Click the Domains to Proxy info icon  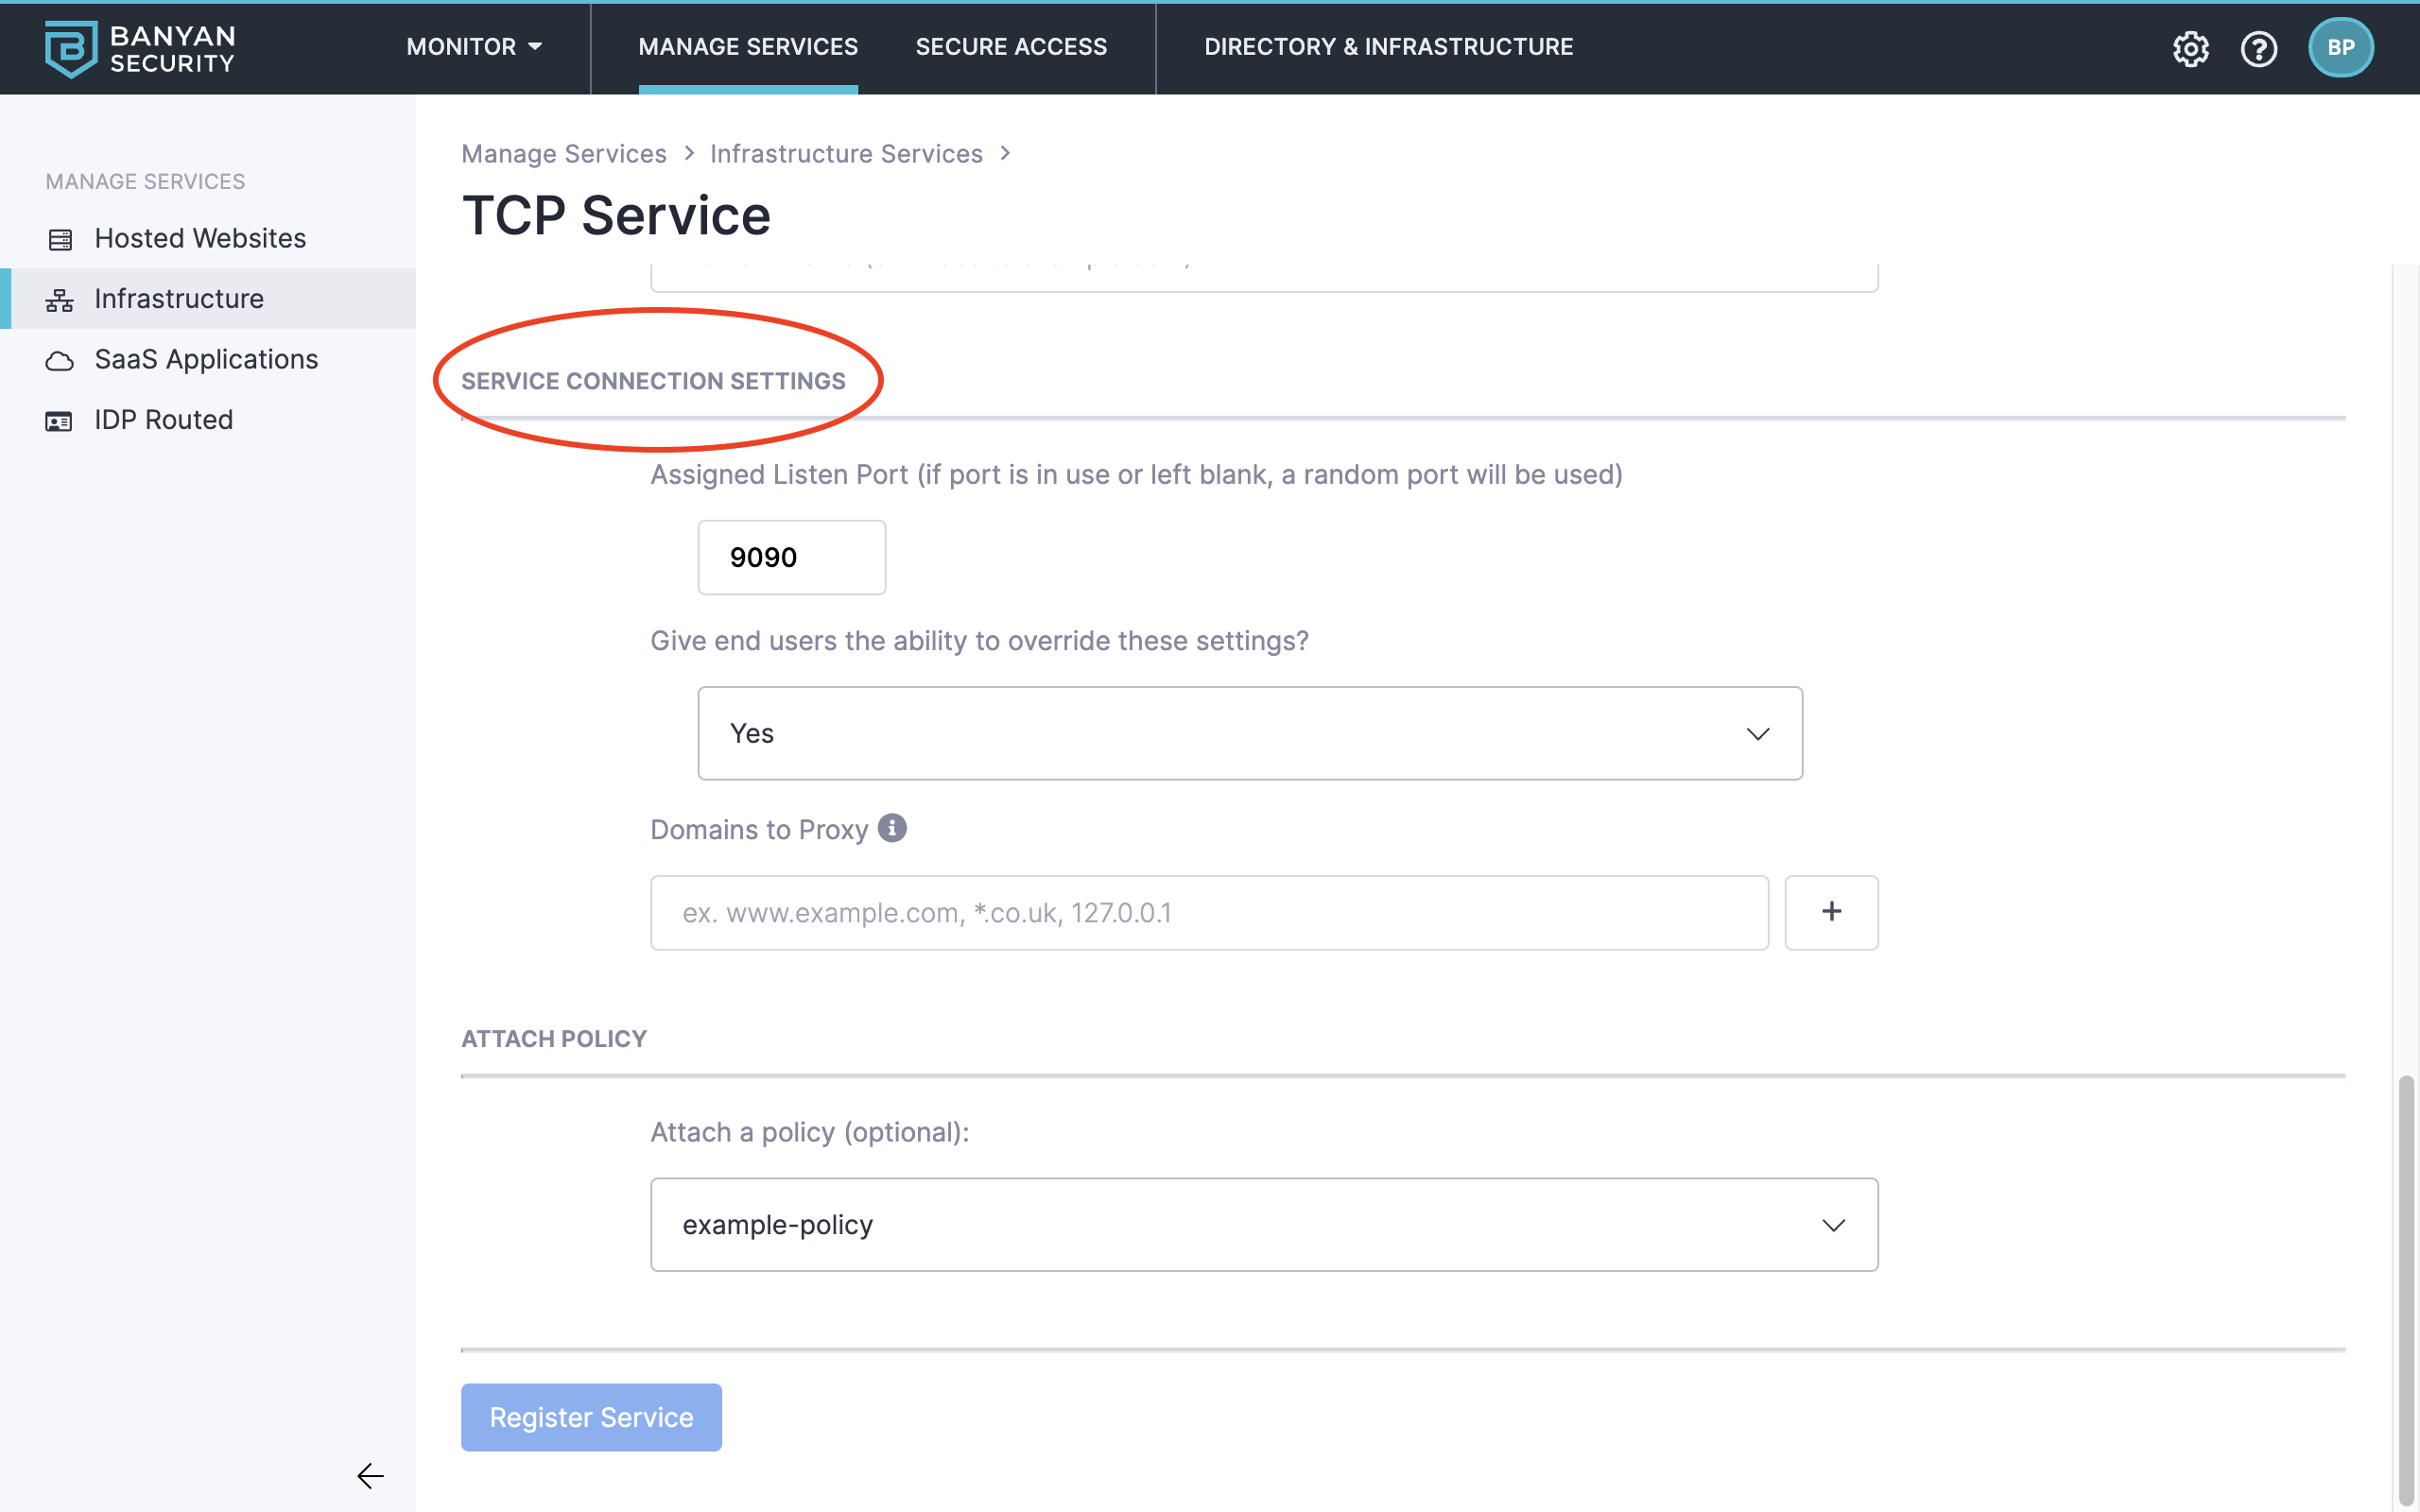(892, 828)
